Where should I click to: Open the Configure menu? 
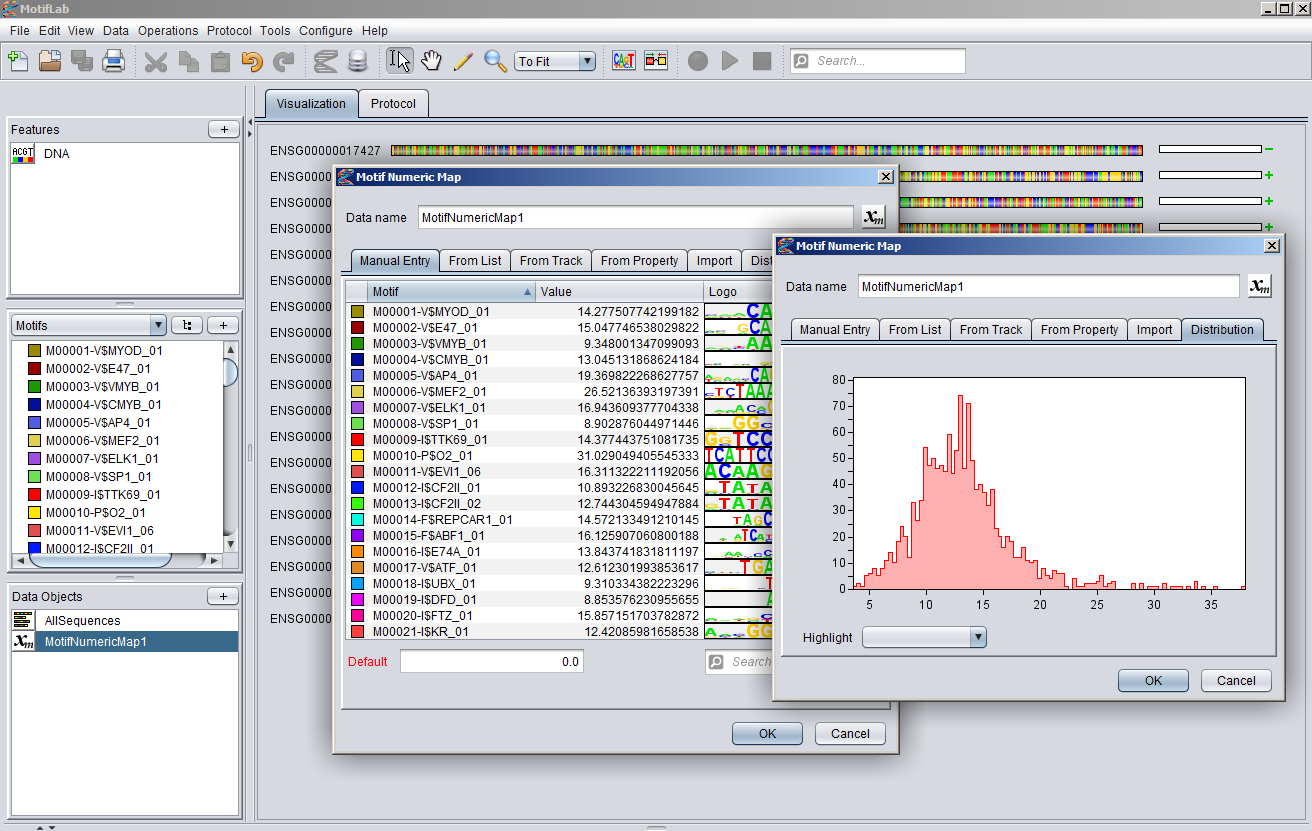(x=326, y=31)
